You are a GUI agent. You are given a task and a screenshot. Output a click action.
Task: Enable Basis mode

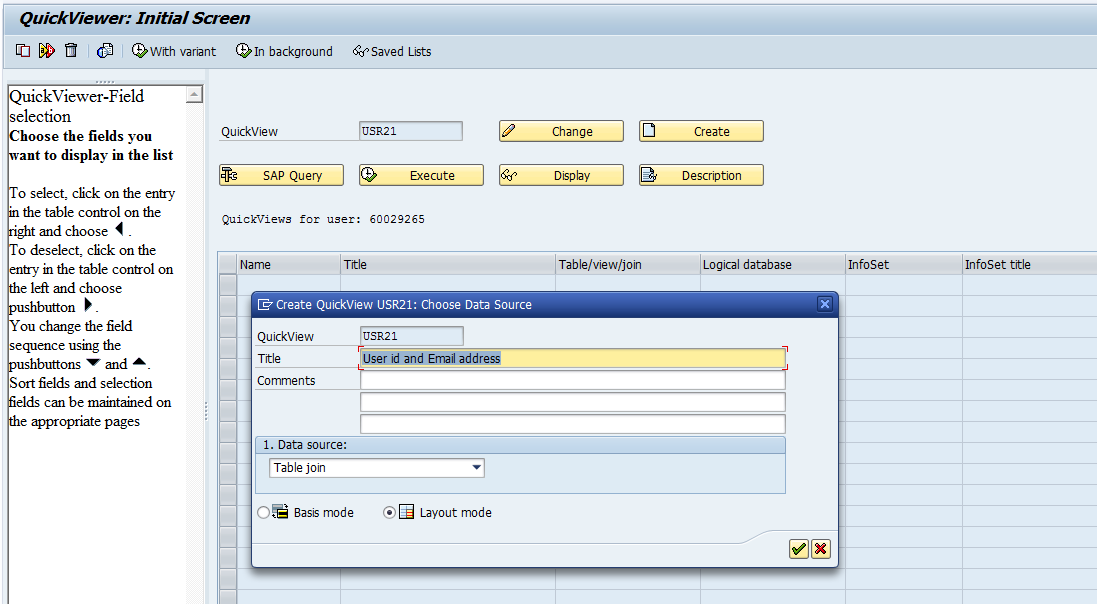[263, 512]
